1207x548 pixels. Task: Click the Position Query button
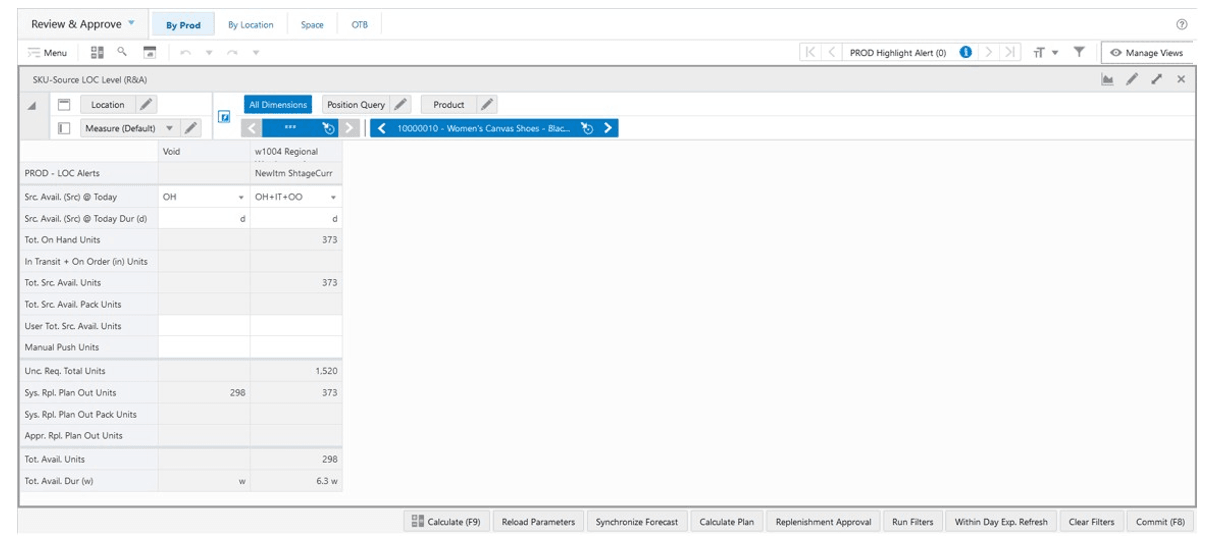pyautogui.click(x=356, y=104)
